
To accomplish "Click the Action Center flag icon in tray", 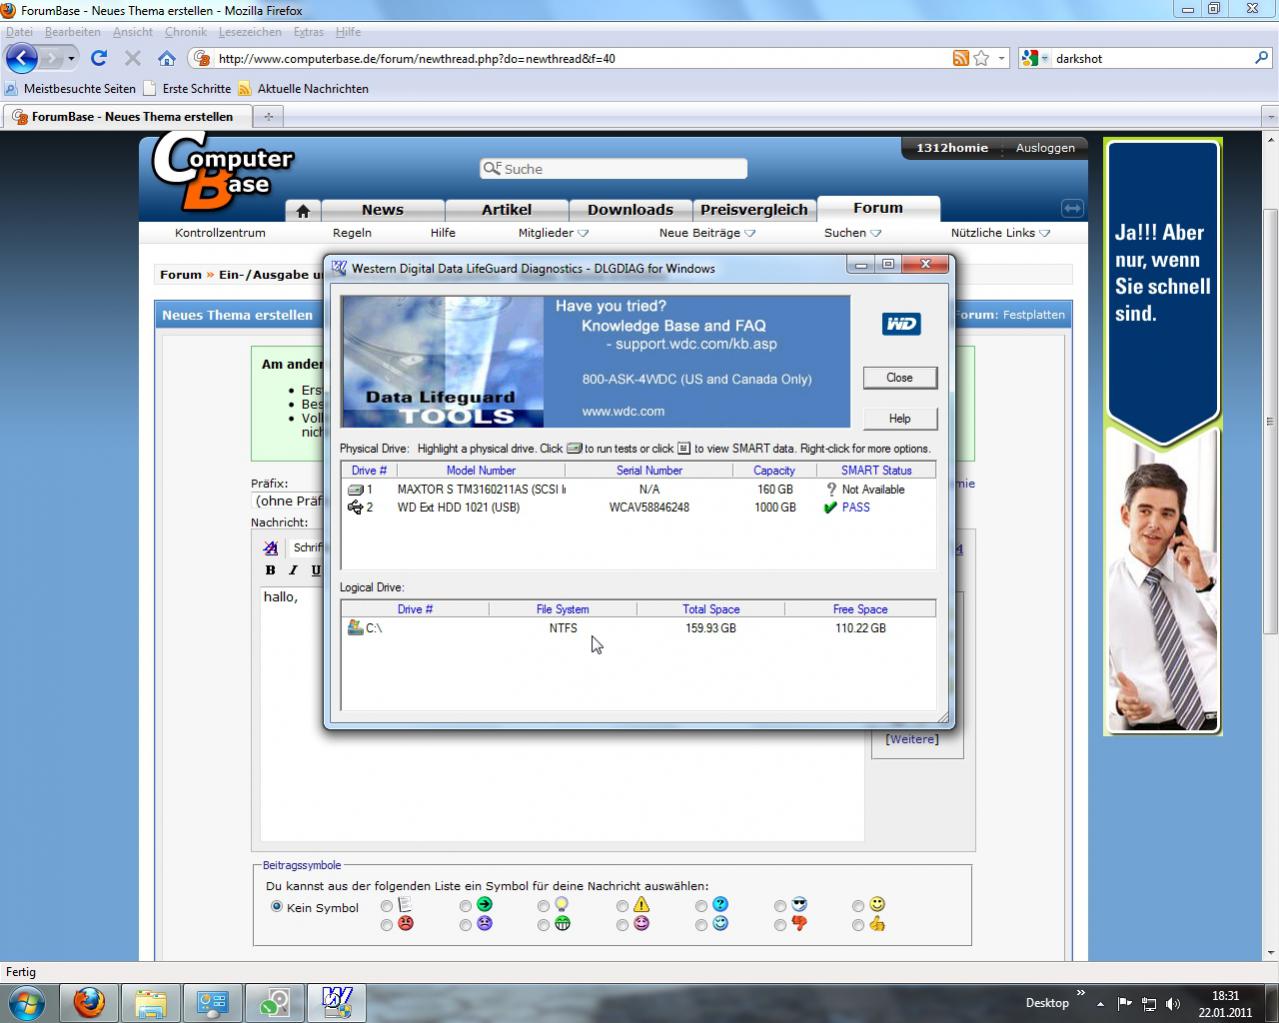I will 1124,1003.
